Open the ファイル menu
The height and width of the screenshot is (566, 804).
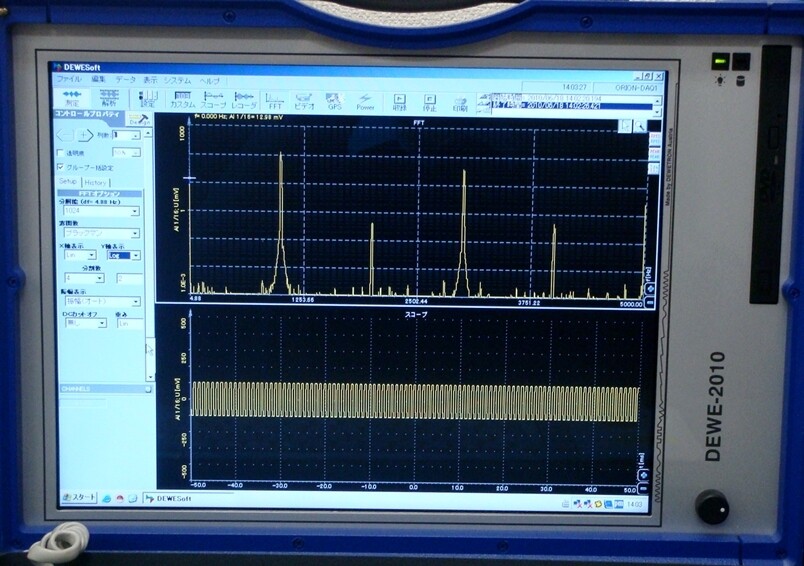point(69,79)
